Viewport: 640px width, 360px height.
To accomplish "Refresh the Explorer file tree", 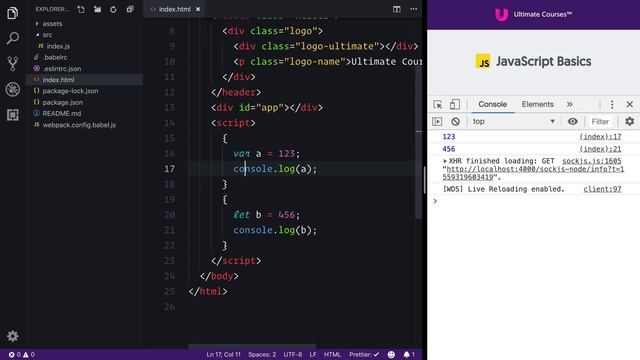I will coord(113,9).
